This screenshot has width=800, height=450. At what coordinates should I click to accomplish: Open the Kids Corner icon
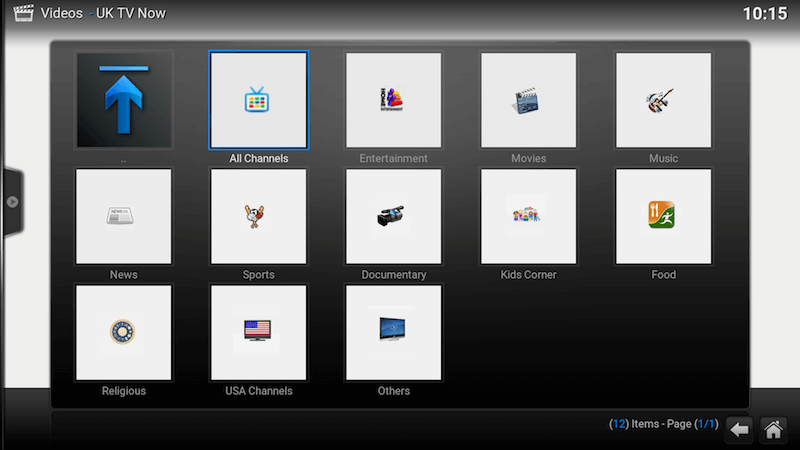click(x=528, y=216)
